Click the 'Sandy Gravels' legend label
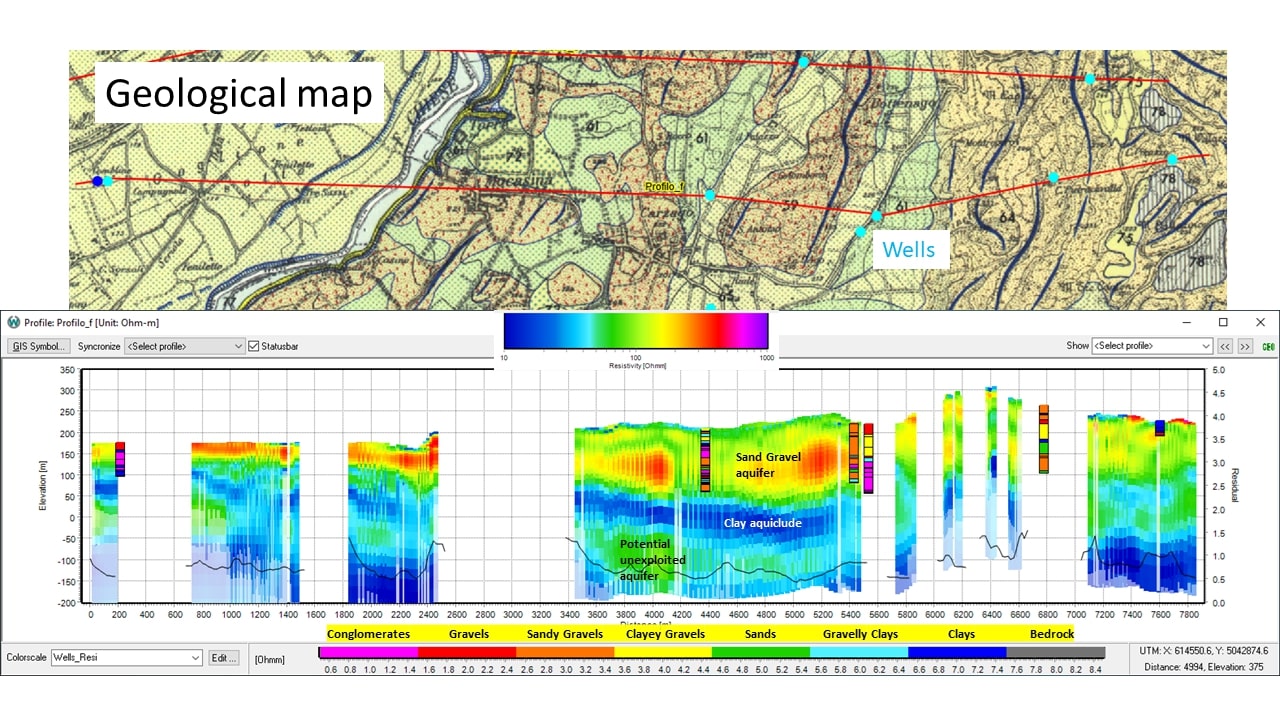The width and height of the screenshot is (1280, 720). pyautogui.click(x=565, y=634)
